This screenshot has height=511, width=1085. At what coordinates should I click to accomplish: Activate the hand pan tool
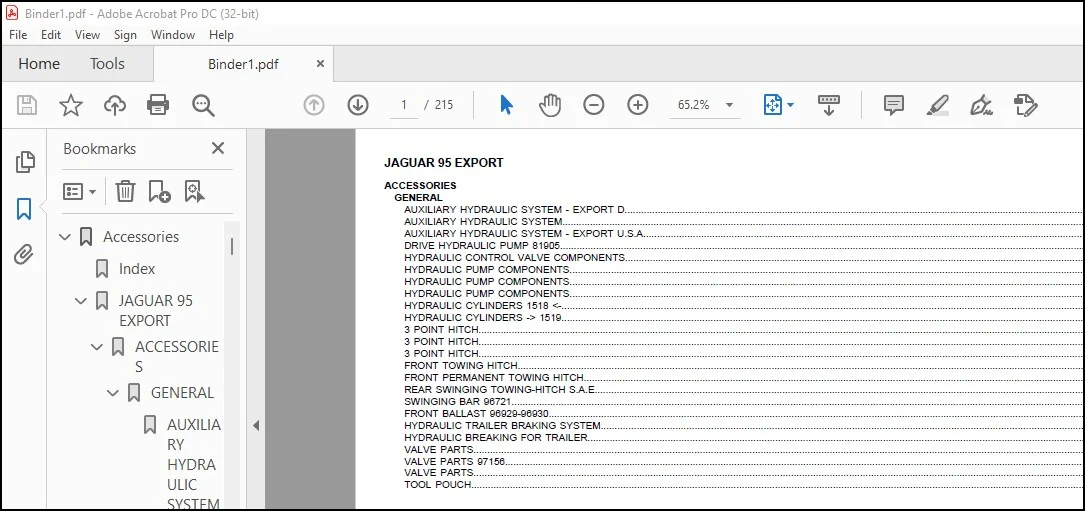coord(550,105)
